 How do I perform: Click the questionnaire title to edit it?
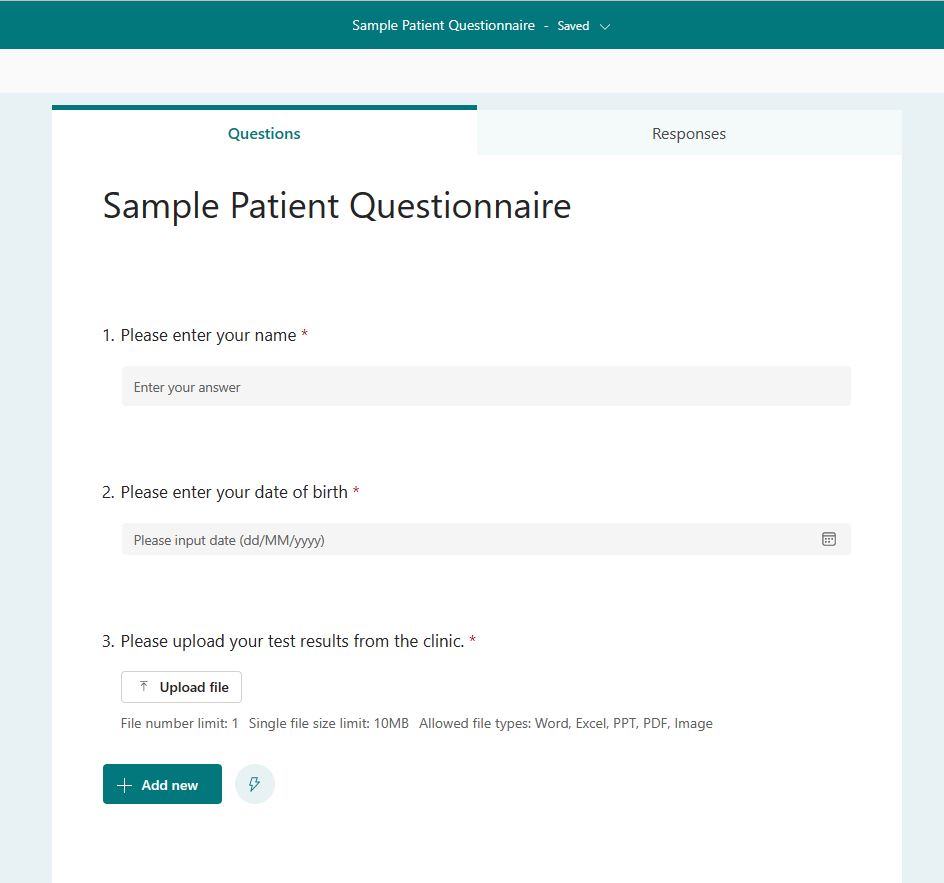point(336,206)
